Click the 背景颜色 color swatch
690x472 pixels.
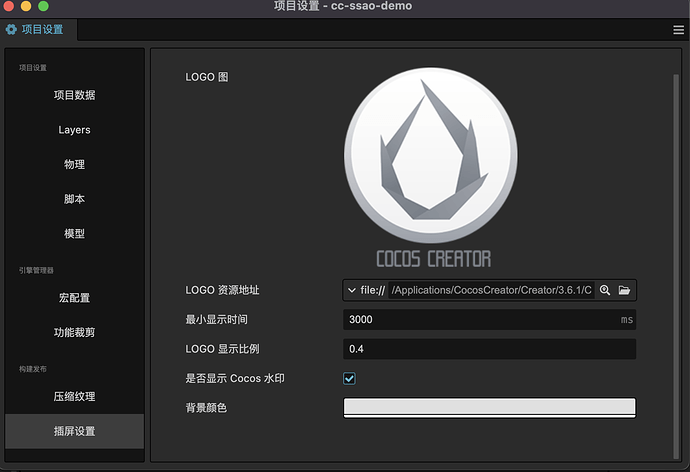point(489,407)
